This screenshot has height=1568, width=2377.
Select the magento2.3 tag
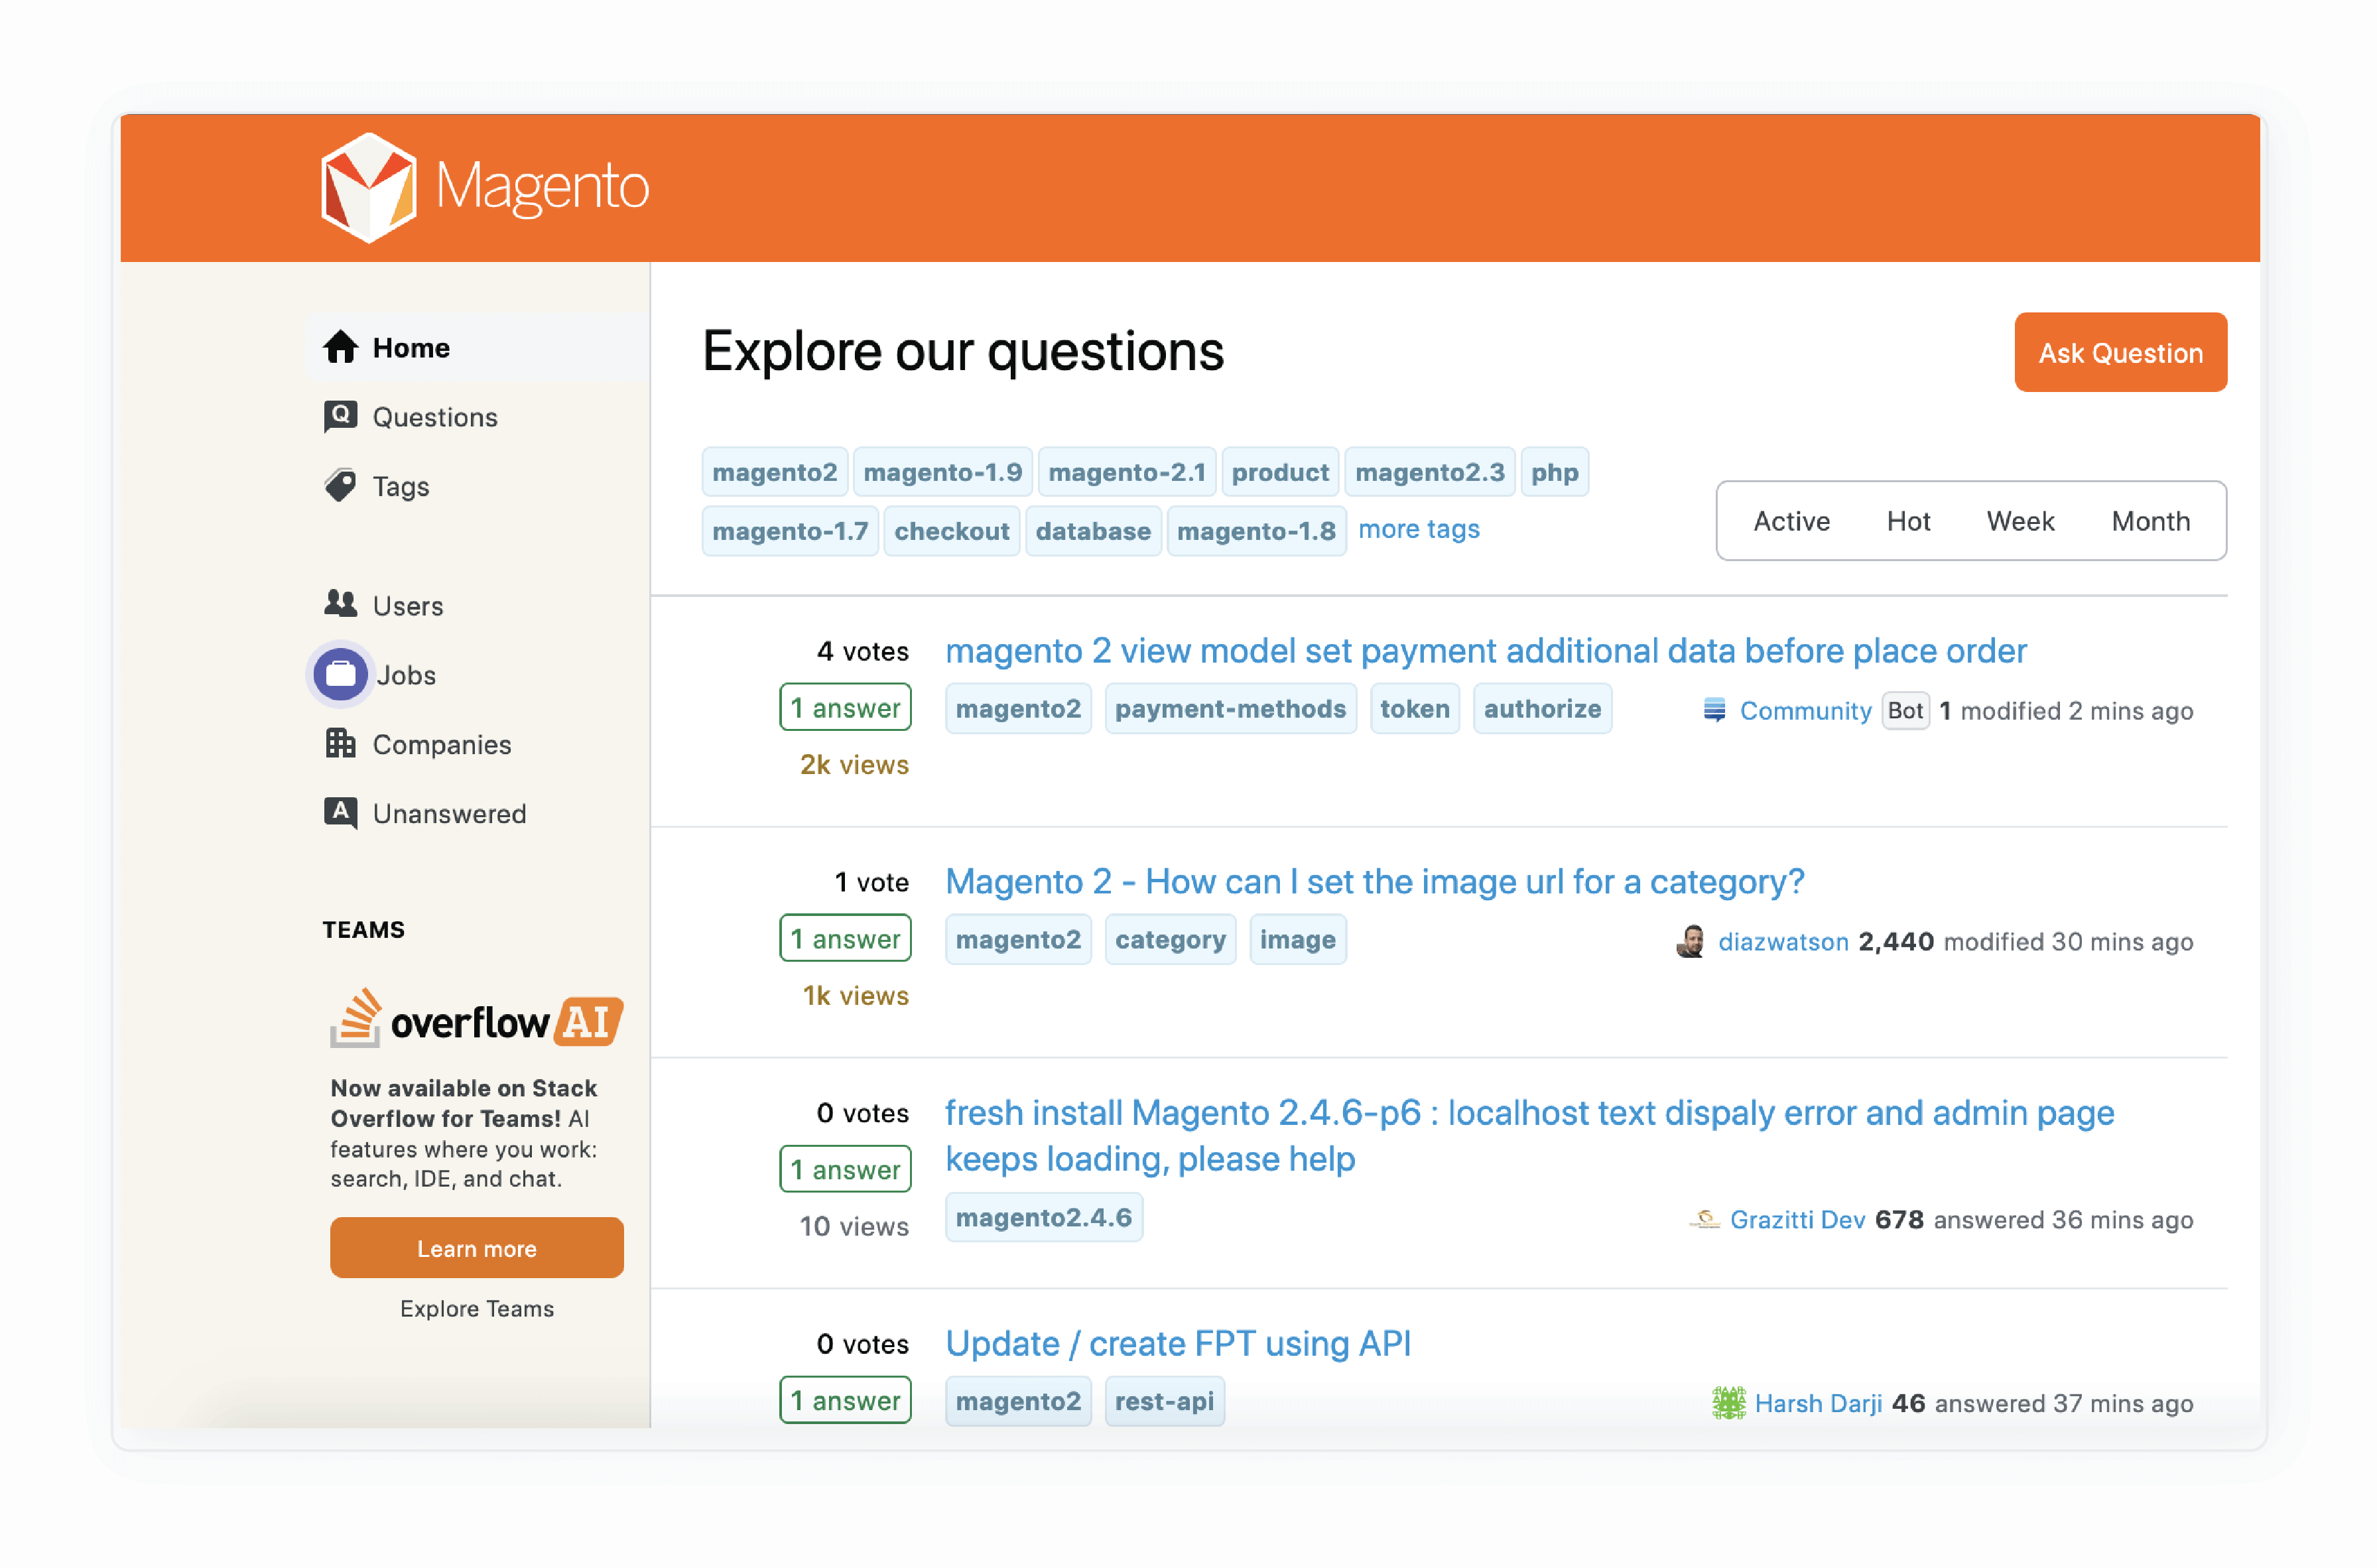(x=1429, y=472)
